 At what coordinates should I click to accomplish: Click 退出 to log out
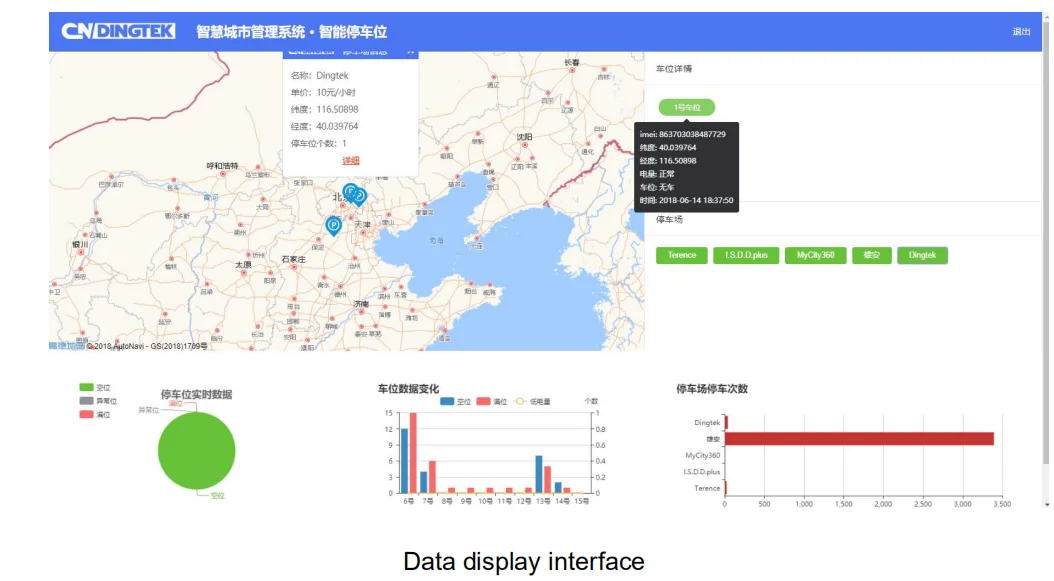pyautogui.click(x=1021, y=32)
